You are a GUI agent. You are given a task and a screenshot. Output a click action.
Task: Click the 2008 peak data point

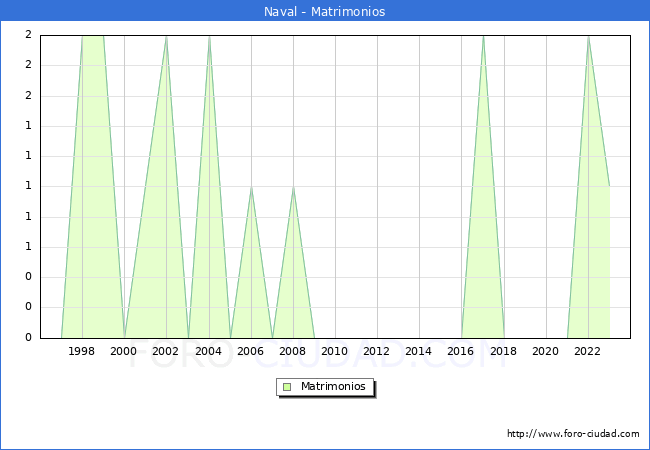pyautogui.click(x=293, y=187)
